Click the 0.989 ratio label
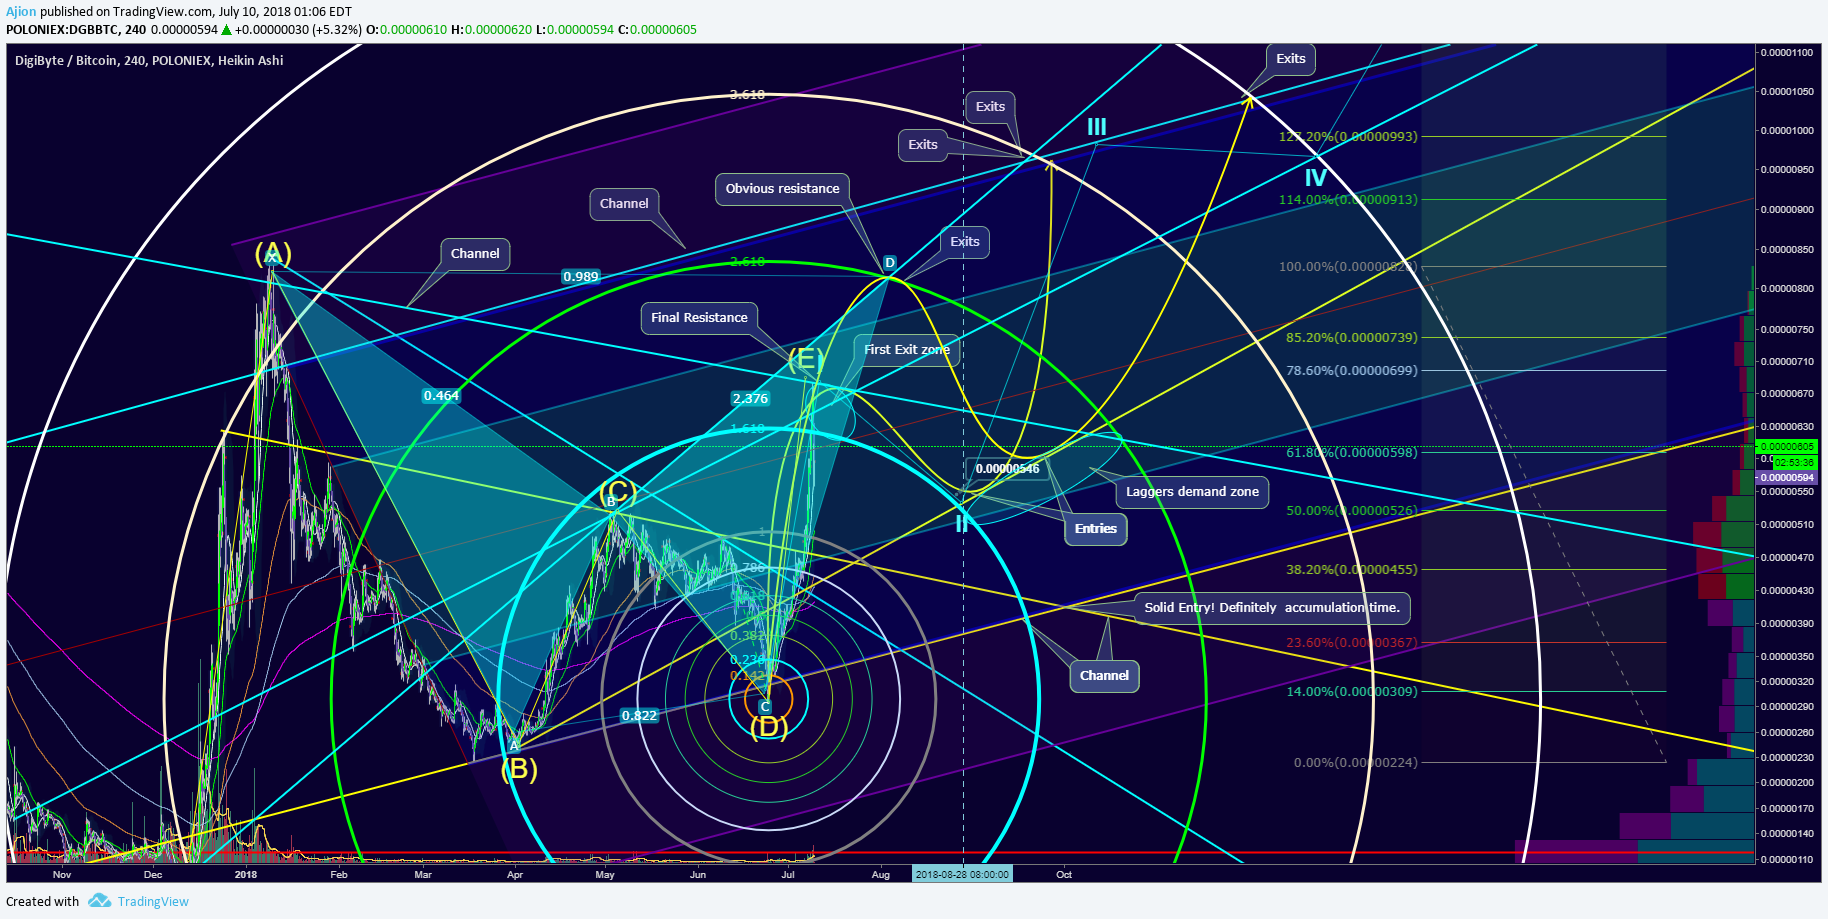This screenshot has height=919, width=1828. (580, 277)
